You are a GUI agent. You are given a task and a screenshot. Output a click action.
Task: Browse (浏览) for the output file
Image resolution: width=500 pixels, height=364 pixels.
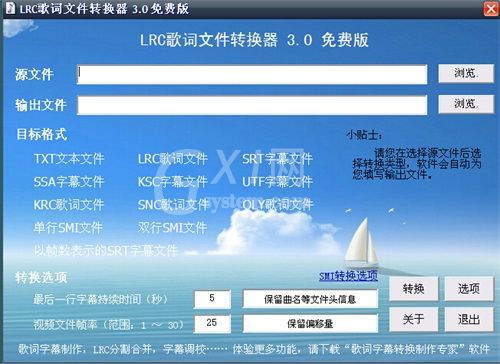pos(466,104)
